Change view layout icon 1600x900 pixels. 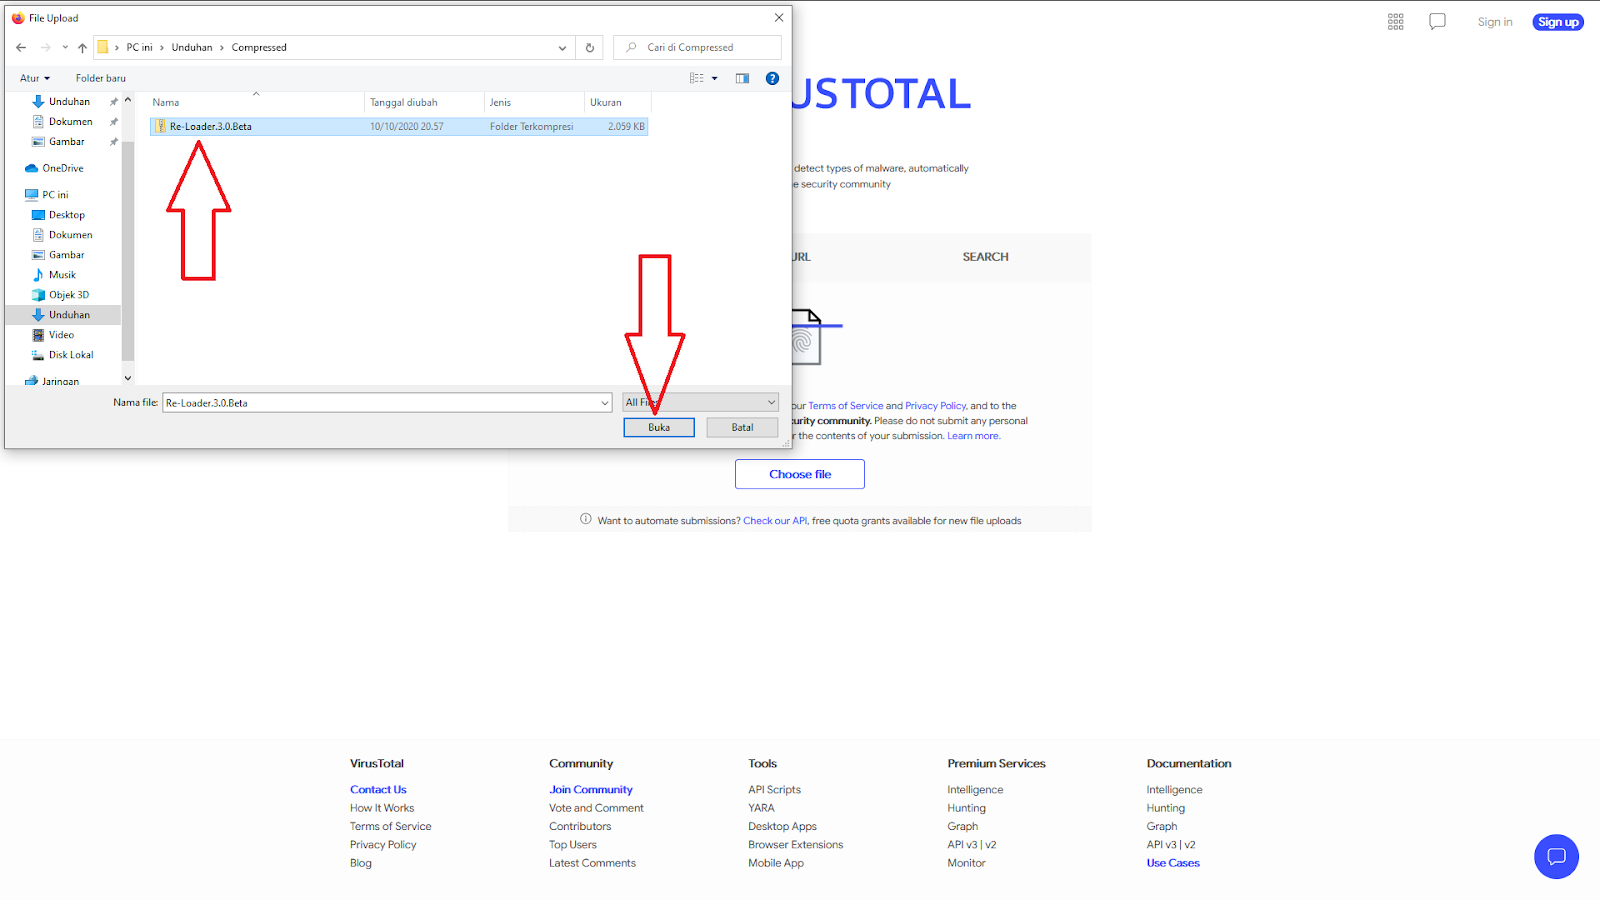tap(697, 78)
